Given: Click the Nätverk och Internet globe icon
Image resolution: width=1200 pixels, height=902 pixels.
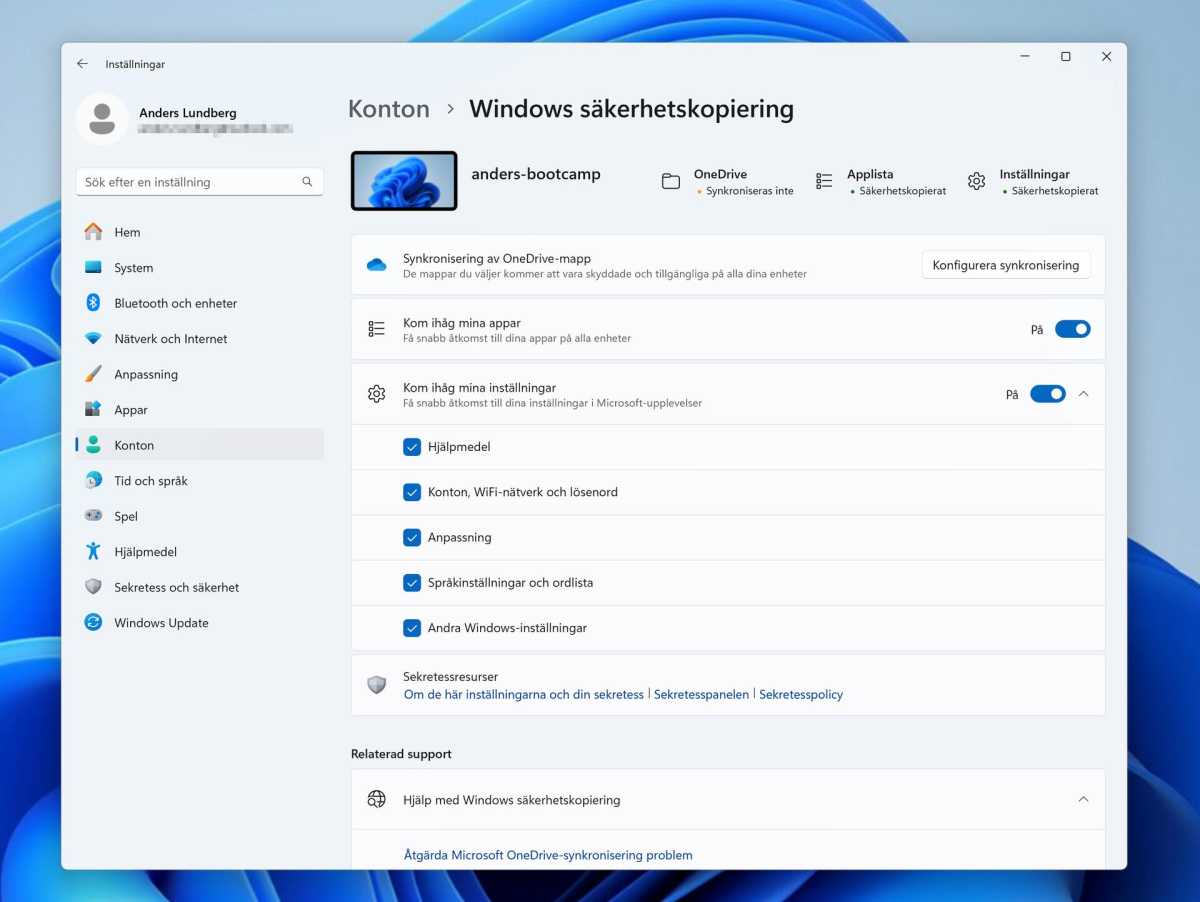Looking at the screenshot, I should 95,339.
